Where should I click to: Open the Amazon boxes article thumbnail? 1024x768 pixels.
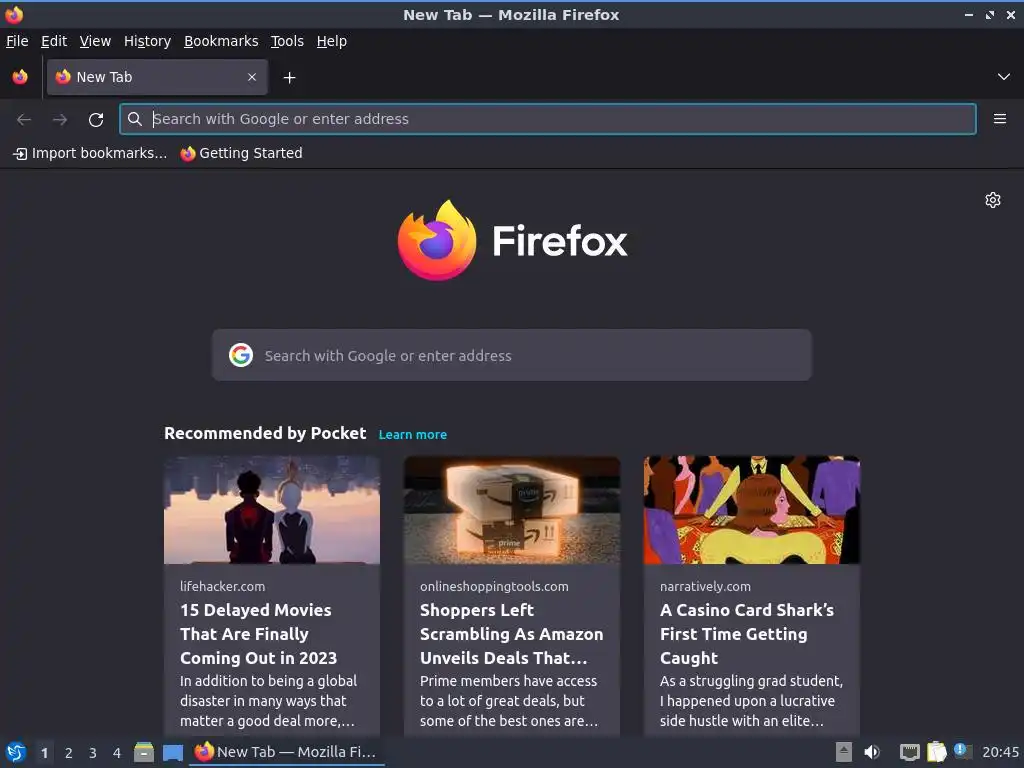[x=512, y=510]
